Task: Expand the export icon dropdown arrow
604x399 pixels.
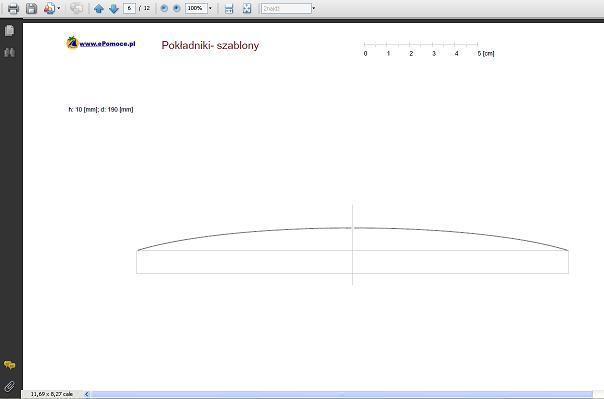Action: pos(59,8)
